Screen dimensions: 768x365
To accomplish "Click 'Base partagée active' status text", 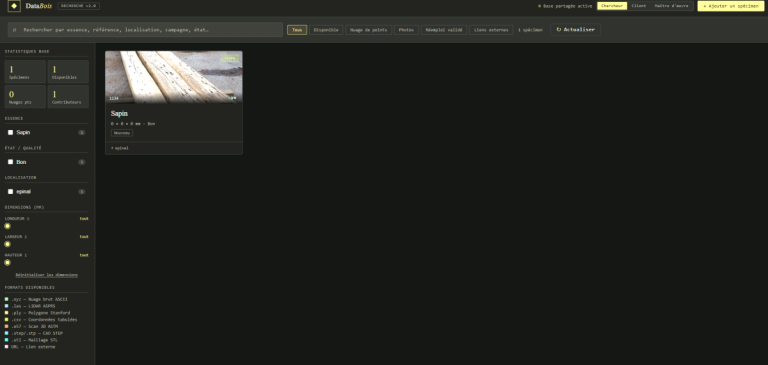I will [568, 6].
